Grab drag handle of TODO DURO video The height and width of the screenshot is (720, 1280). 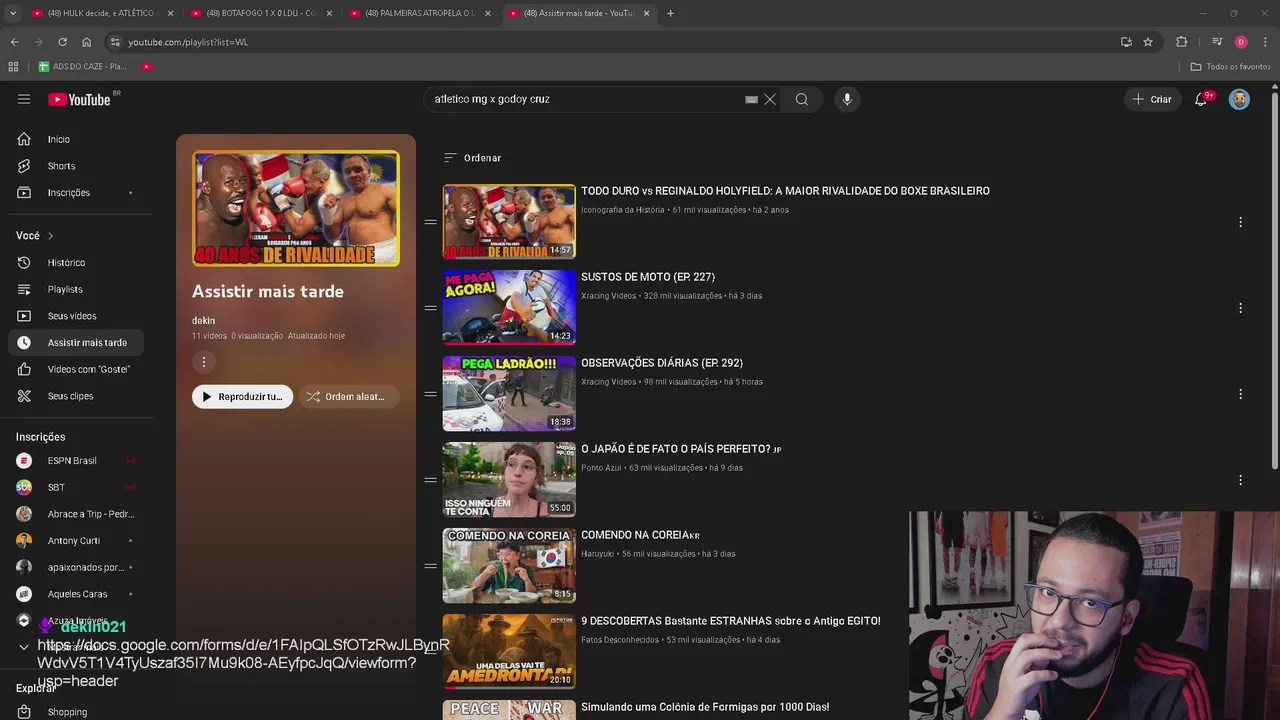click(x=430, y=222)
